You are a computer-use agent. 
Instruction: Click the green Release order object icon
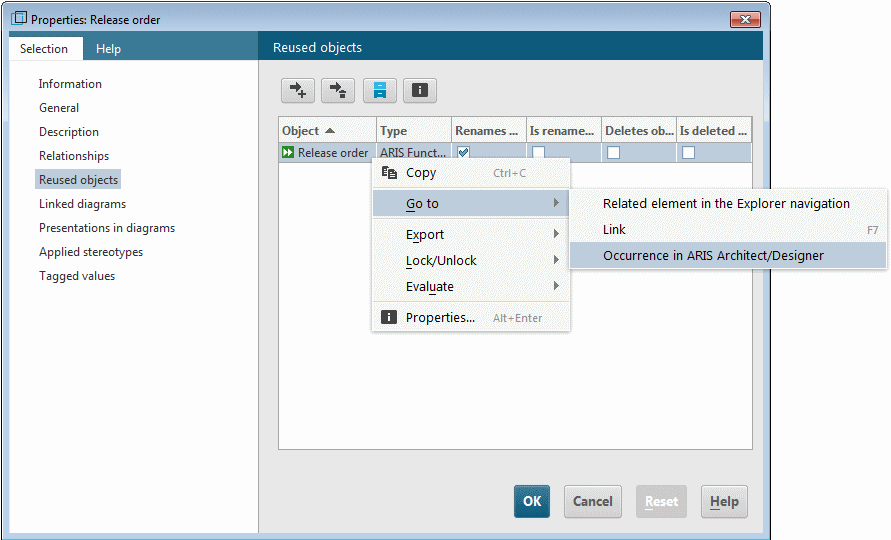click(288, 152)
